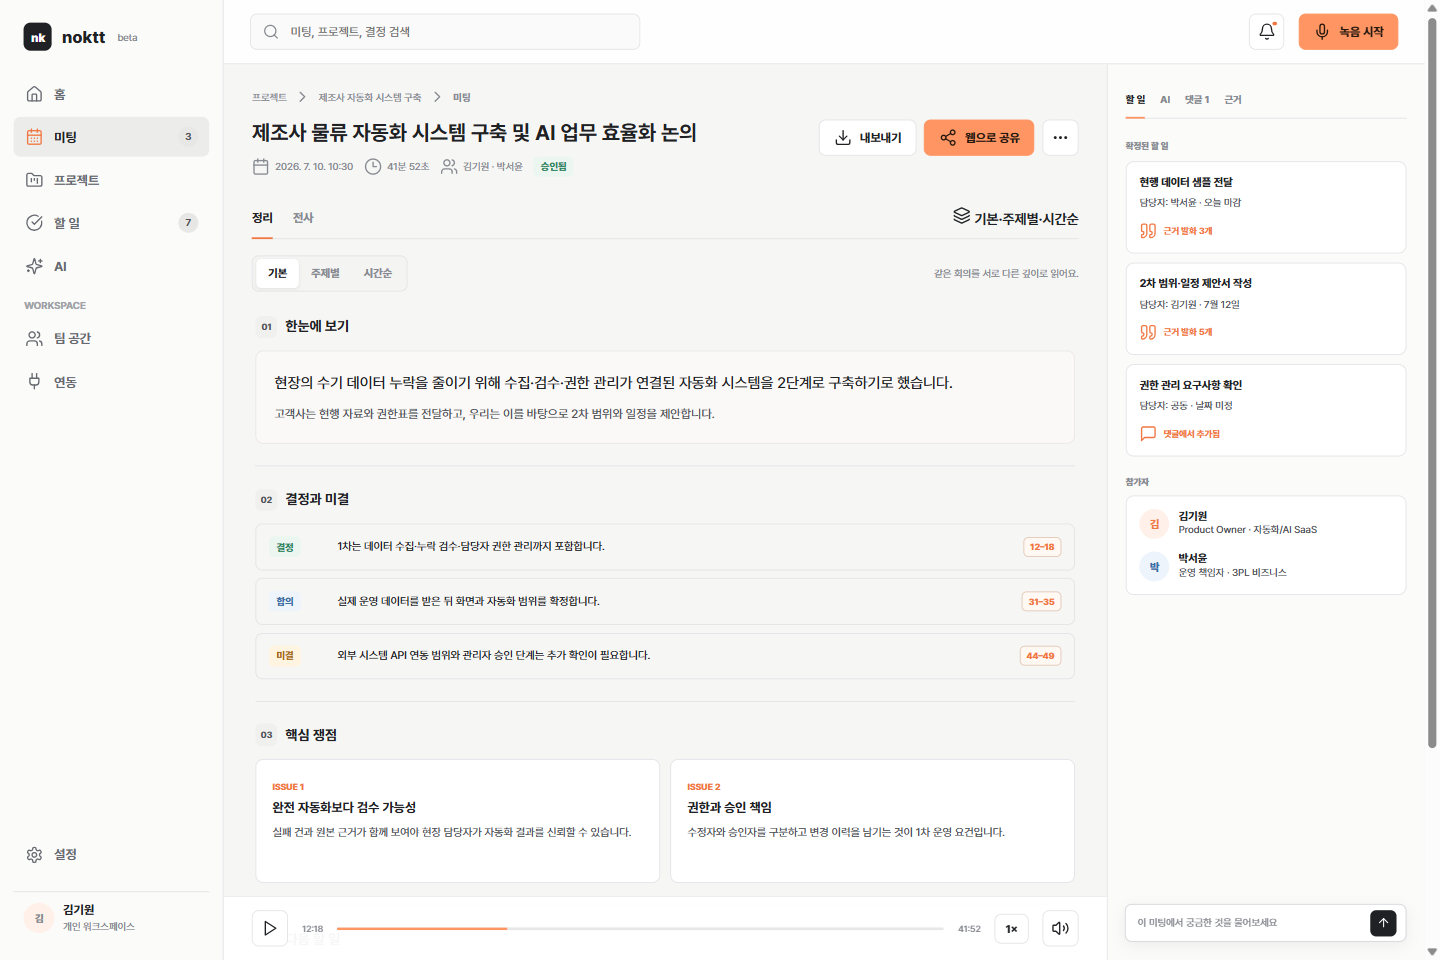The height and width of the screenshot is (960, 1440).
Task: Toggle the volume speaker button
Action: [1060, 928]
